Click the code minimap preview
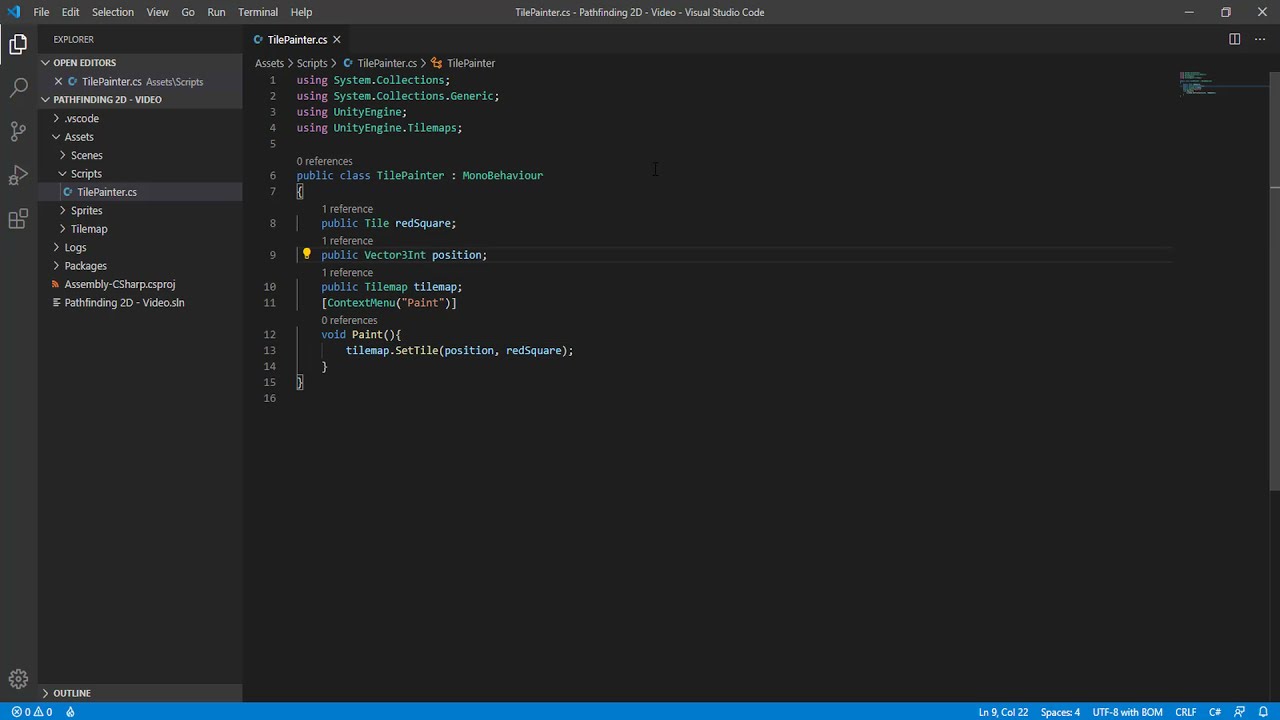This screenshot has height=720, width=1280. [x=1197, y=83]
